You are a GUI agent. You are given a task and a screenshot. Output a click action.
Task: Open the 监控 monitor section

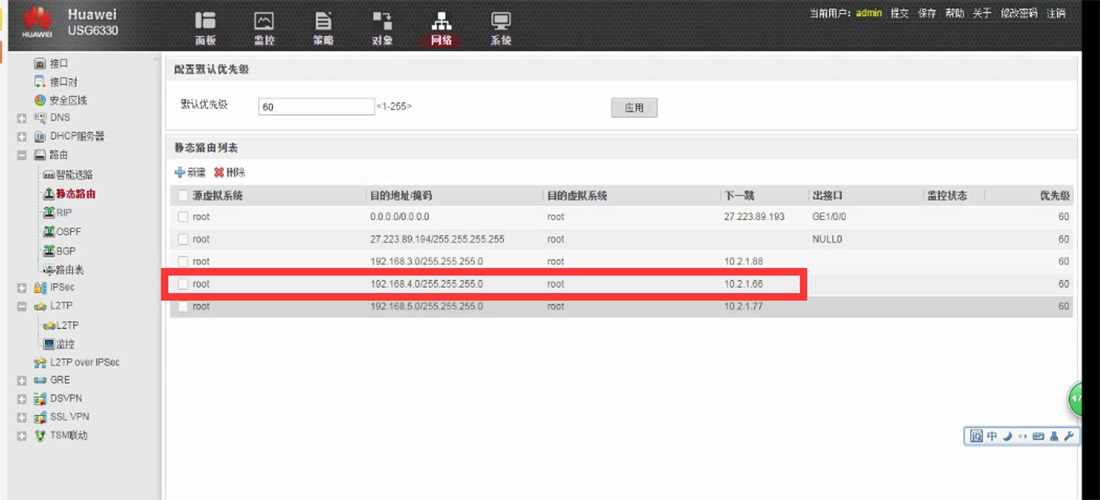pyautogui.click(x=264, y=27)
